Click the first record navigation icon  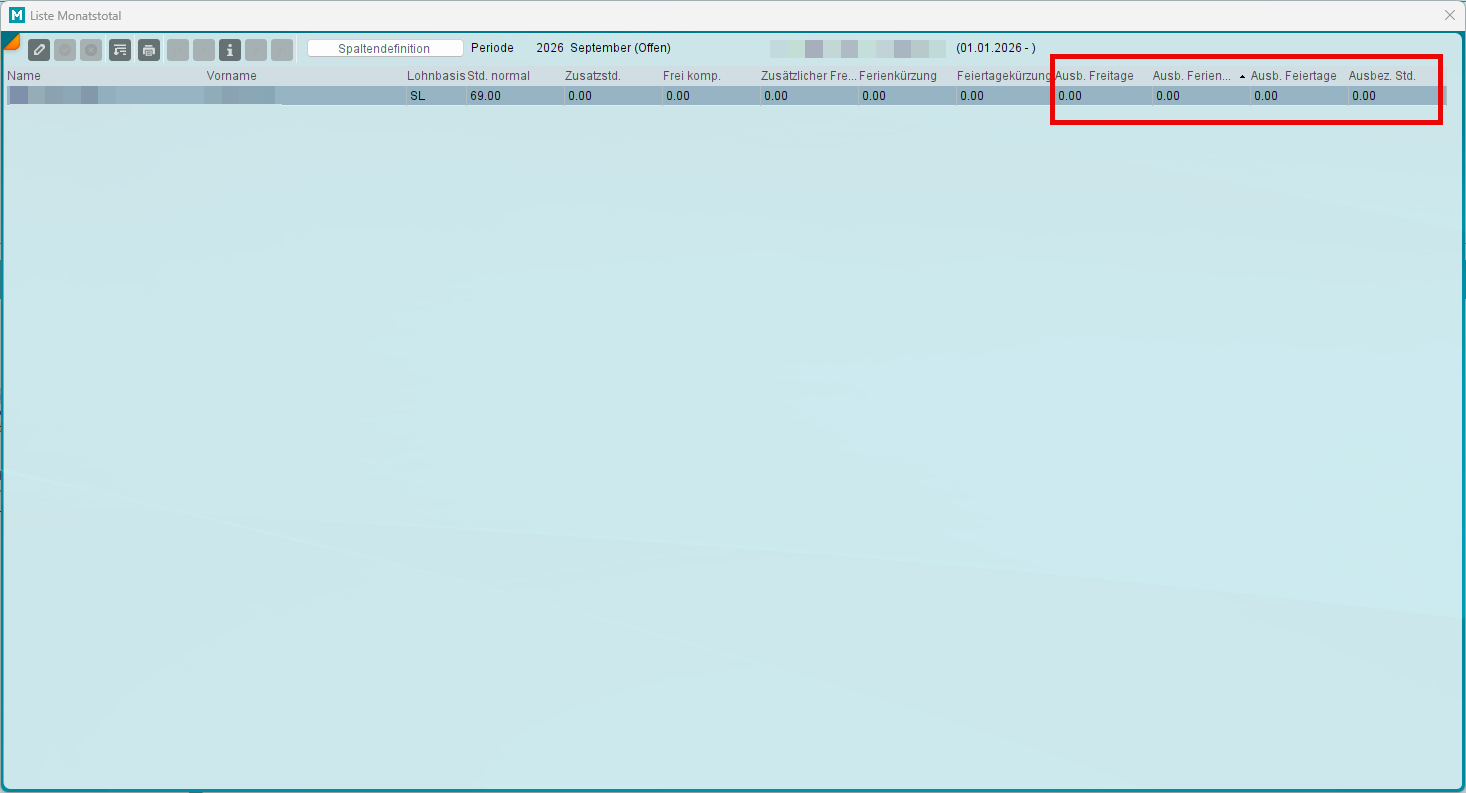point(177,50)
